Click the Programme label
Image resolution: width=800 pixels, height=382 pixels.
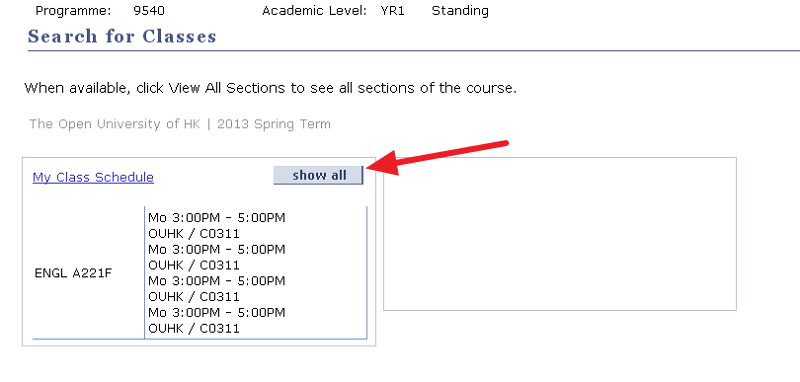(x=73, y=11)
